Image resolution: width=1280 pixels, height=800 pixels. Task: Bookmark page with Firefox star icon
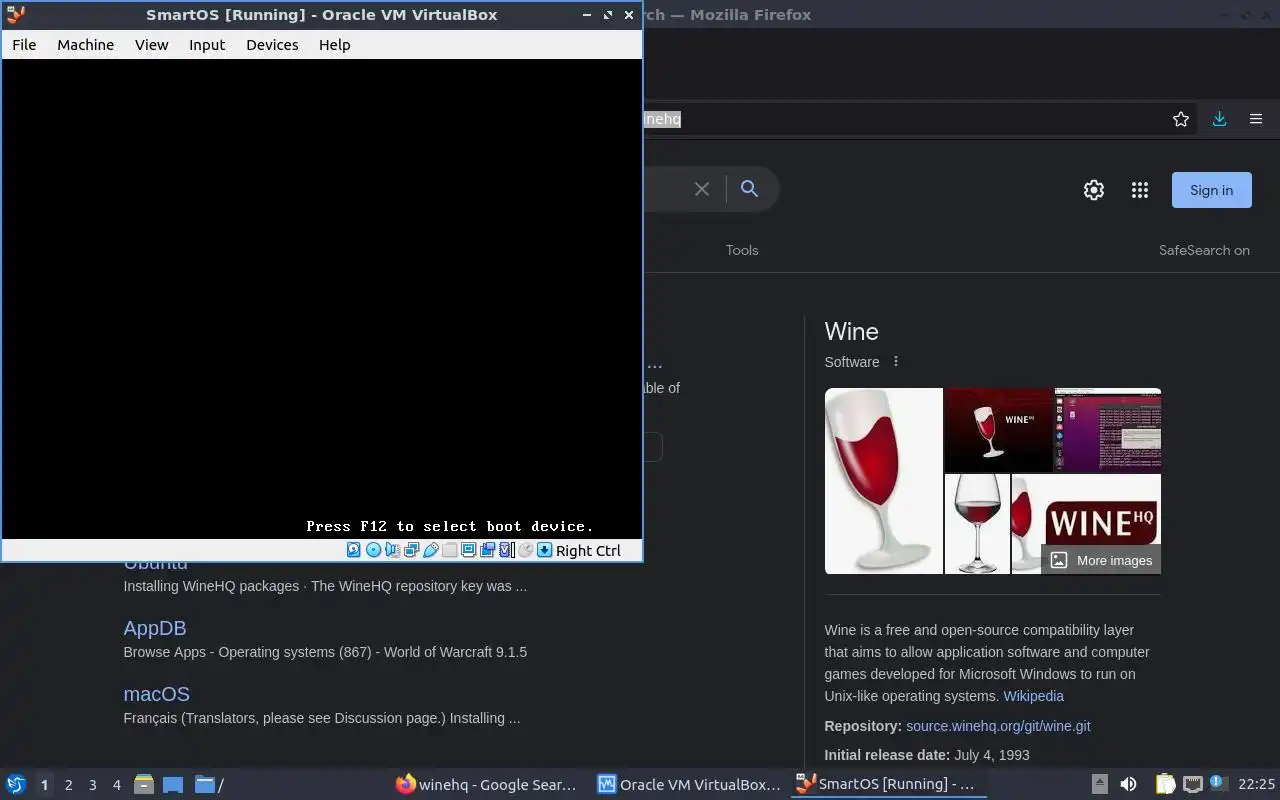1181,119
